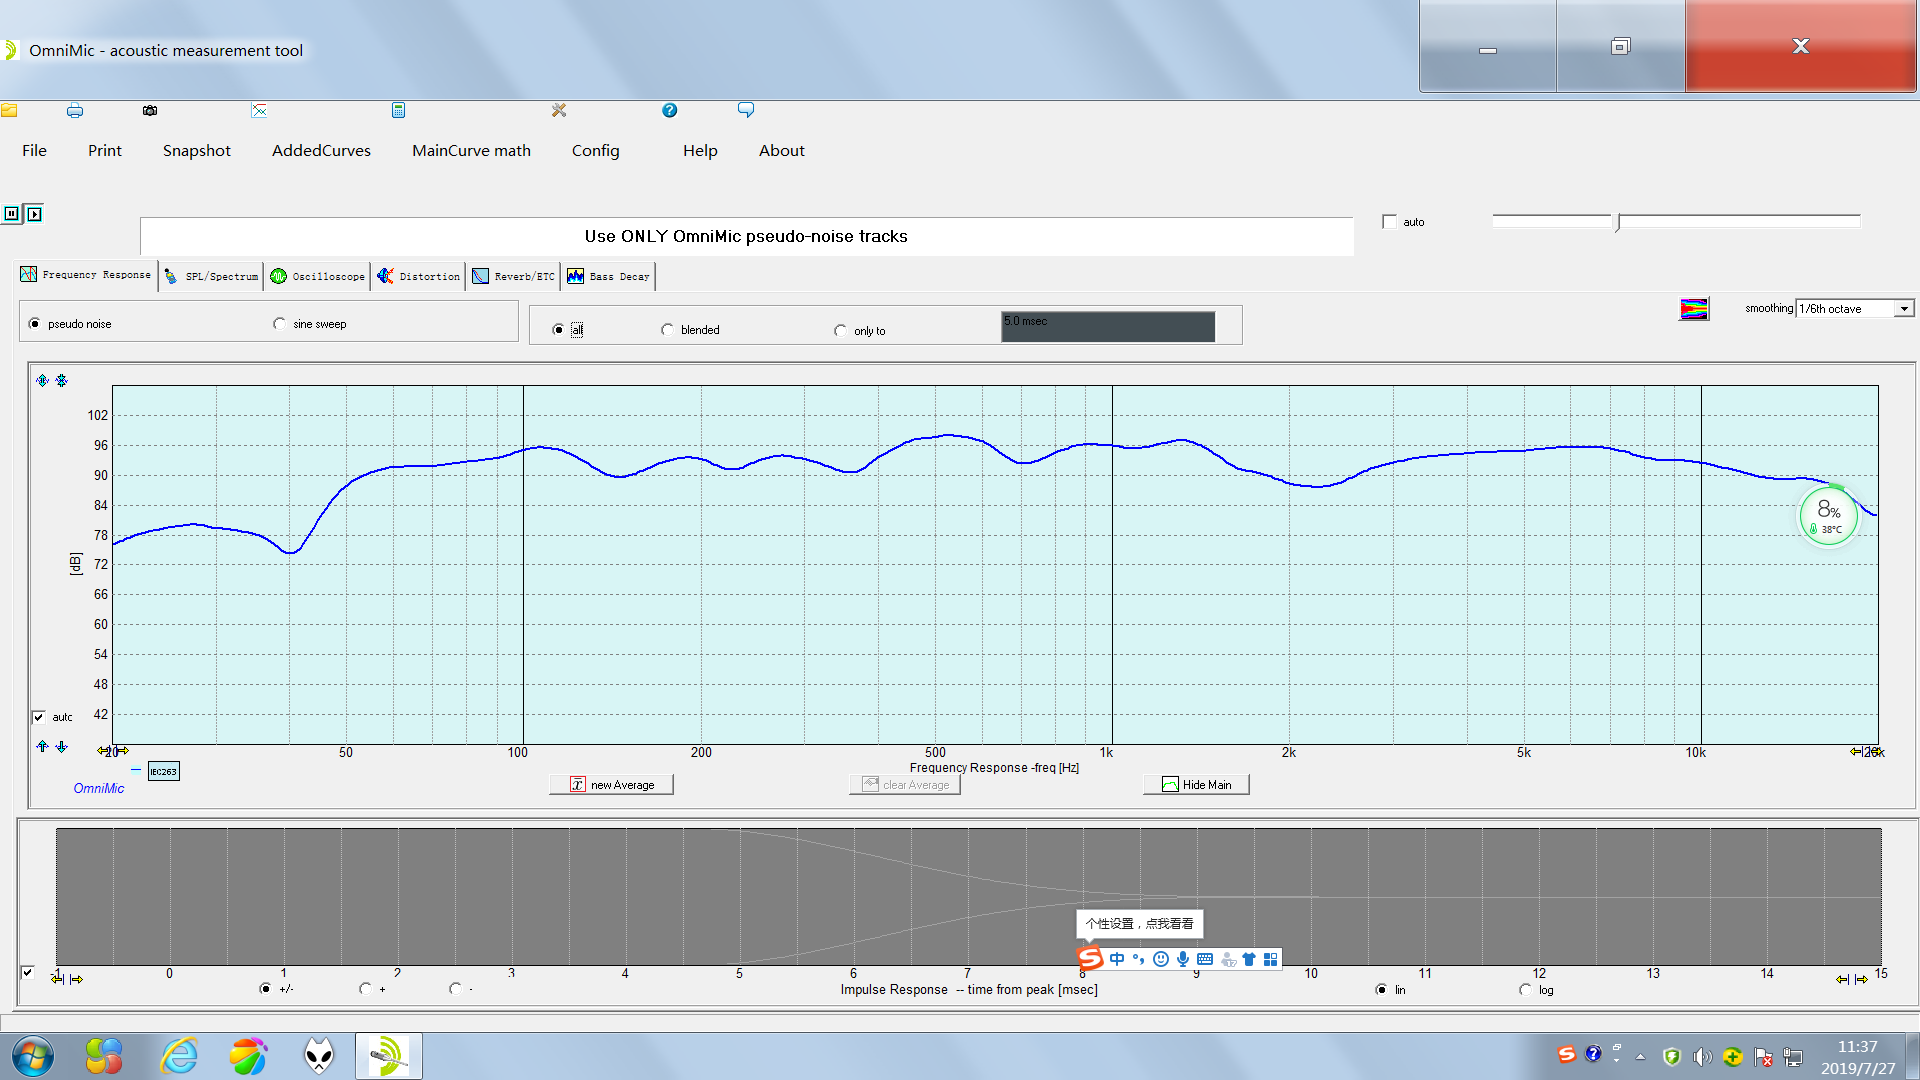Select the sine sweep radio button
Screen dimensions: 1920x1080
pos(279,324)
